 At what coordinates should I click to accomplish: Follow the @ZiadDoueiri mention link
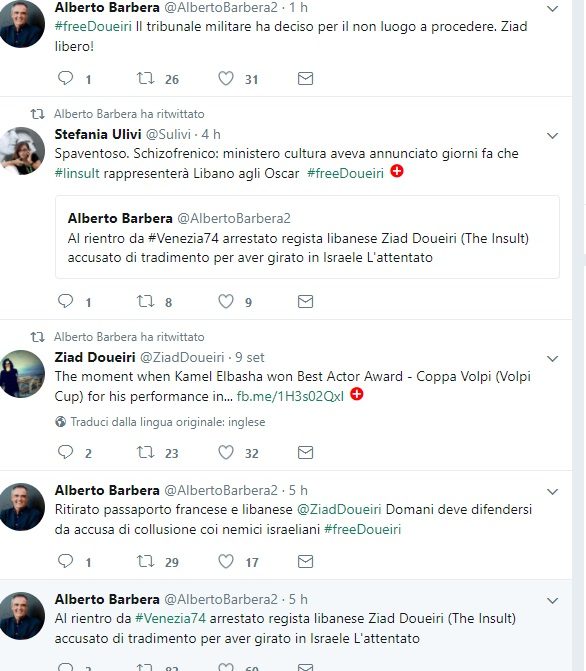pyautogui.click(x=339, y=509)
